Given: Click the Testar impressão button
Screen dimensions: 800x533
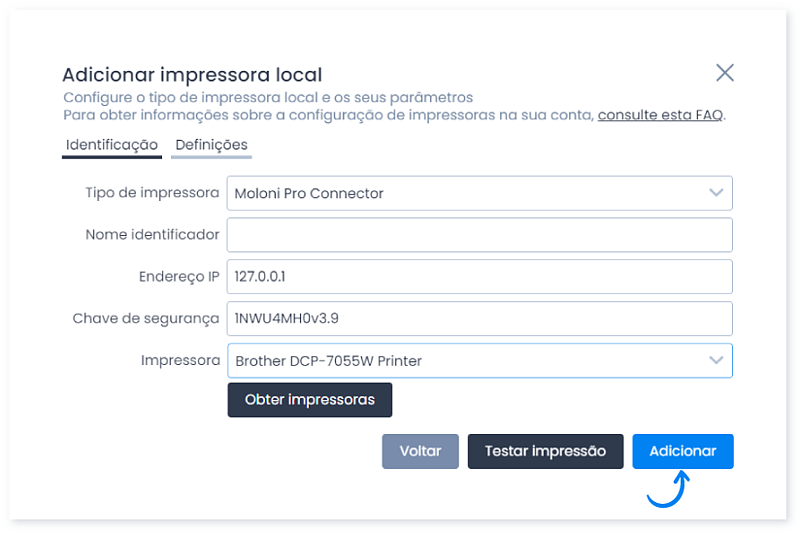Looking at the screenshot, I should [x=545, y=451].
